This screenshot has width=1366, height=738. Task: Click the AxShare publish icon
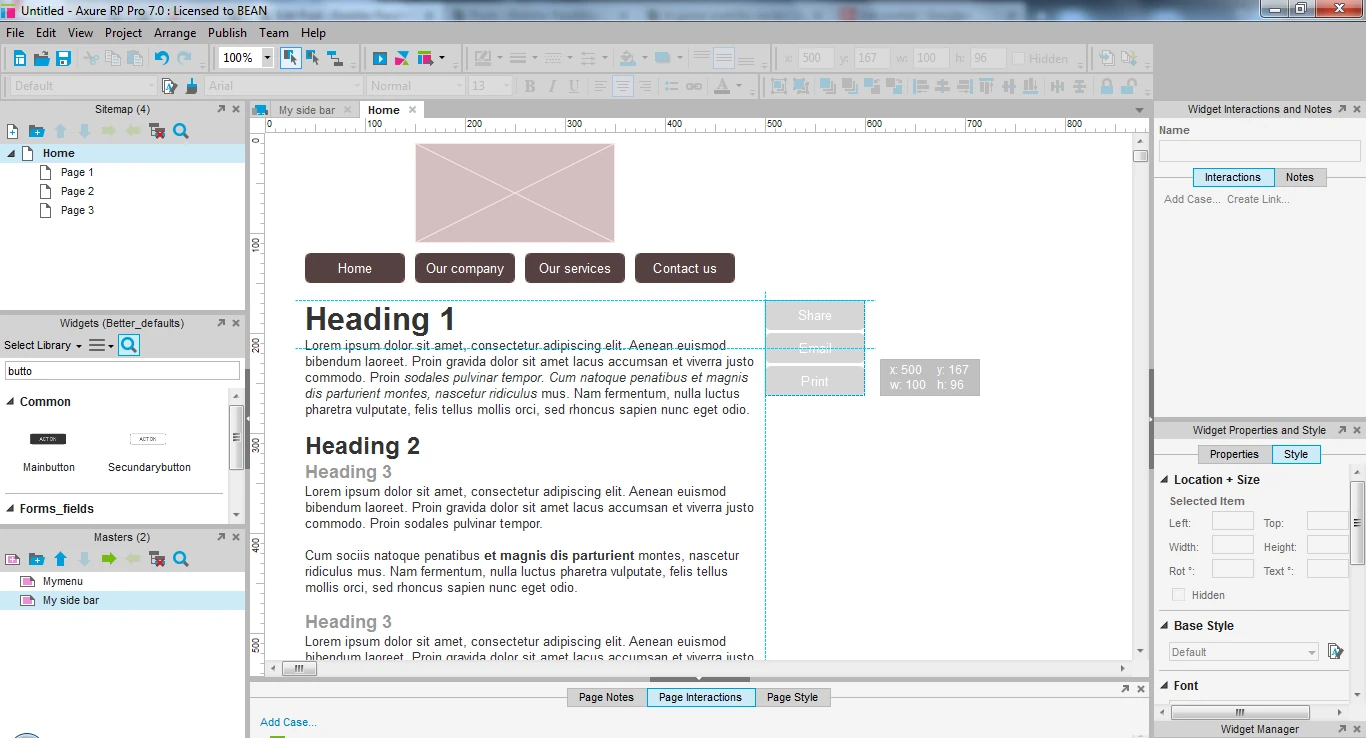tap(402, 58)
